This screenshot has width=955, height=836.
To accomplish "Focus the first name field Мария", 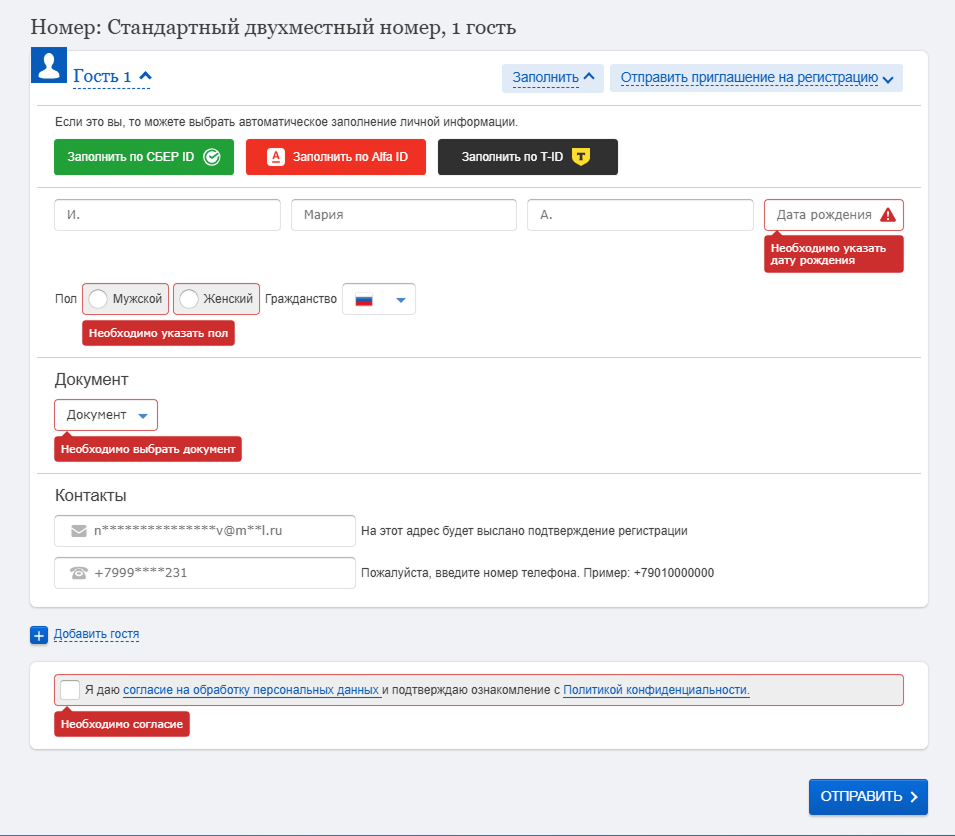I will [x=404, y=215].
